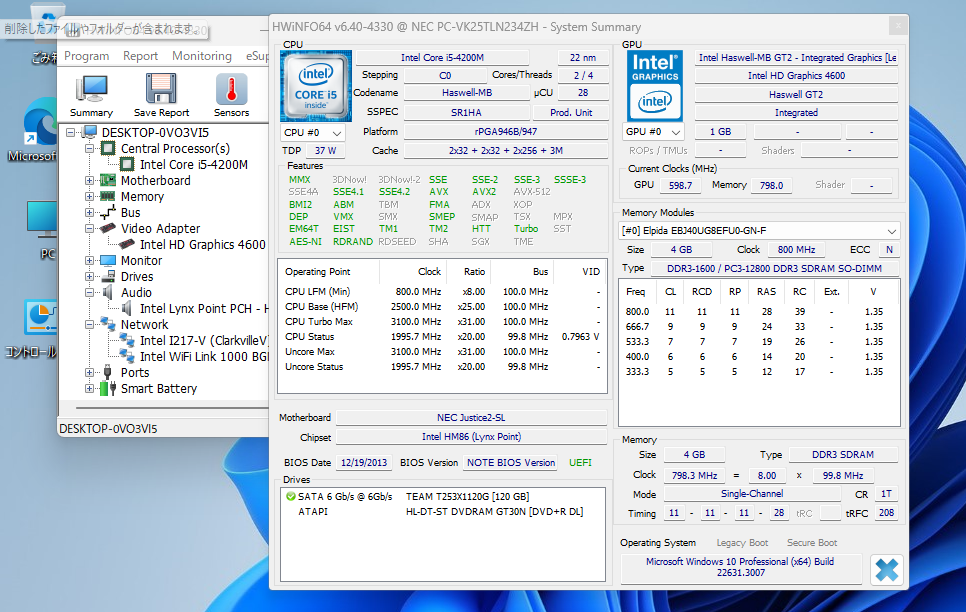
Task: Expand the Motherboard node
Action: tap(89, 180)
